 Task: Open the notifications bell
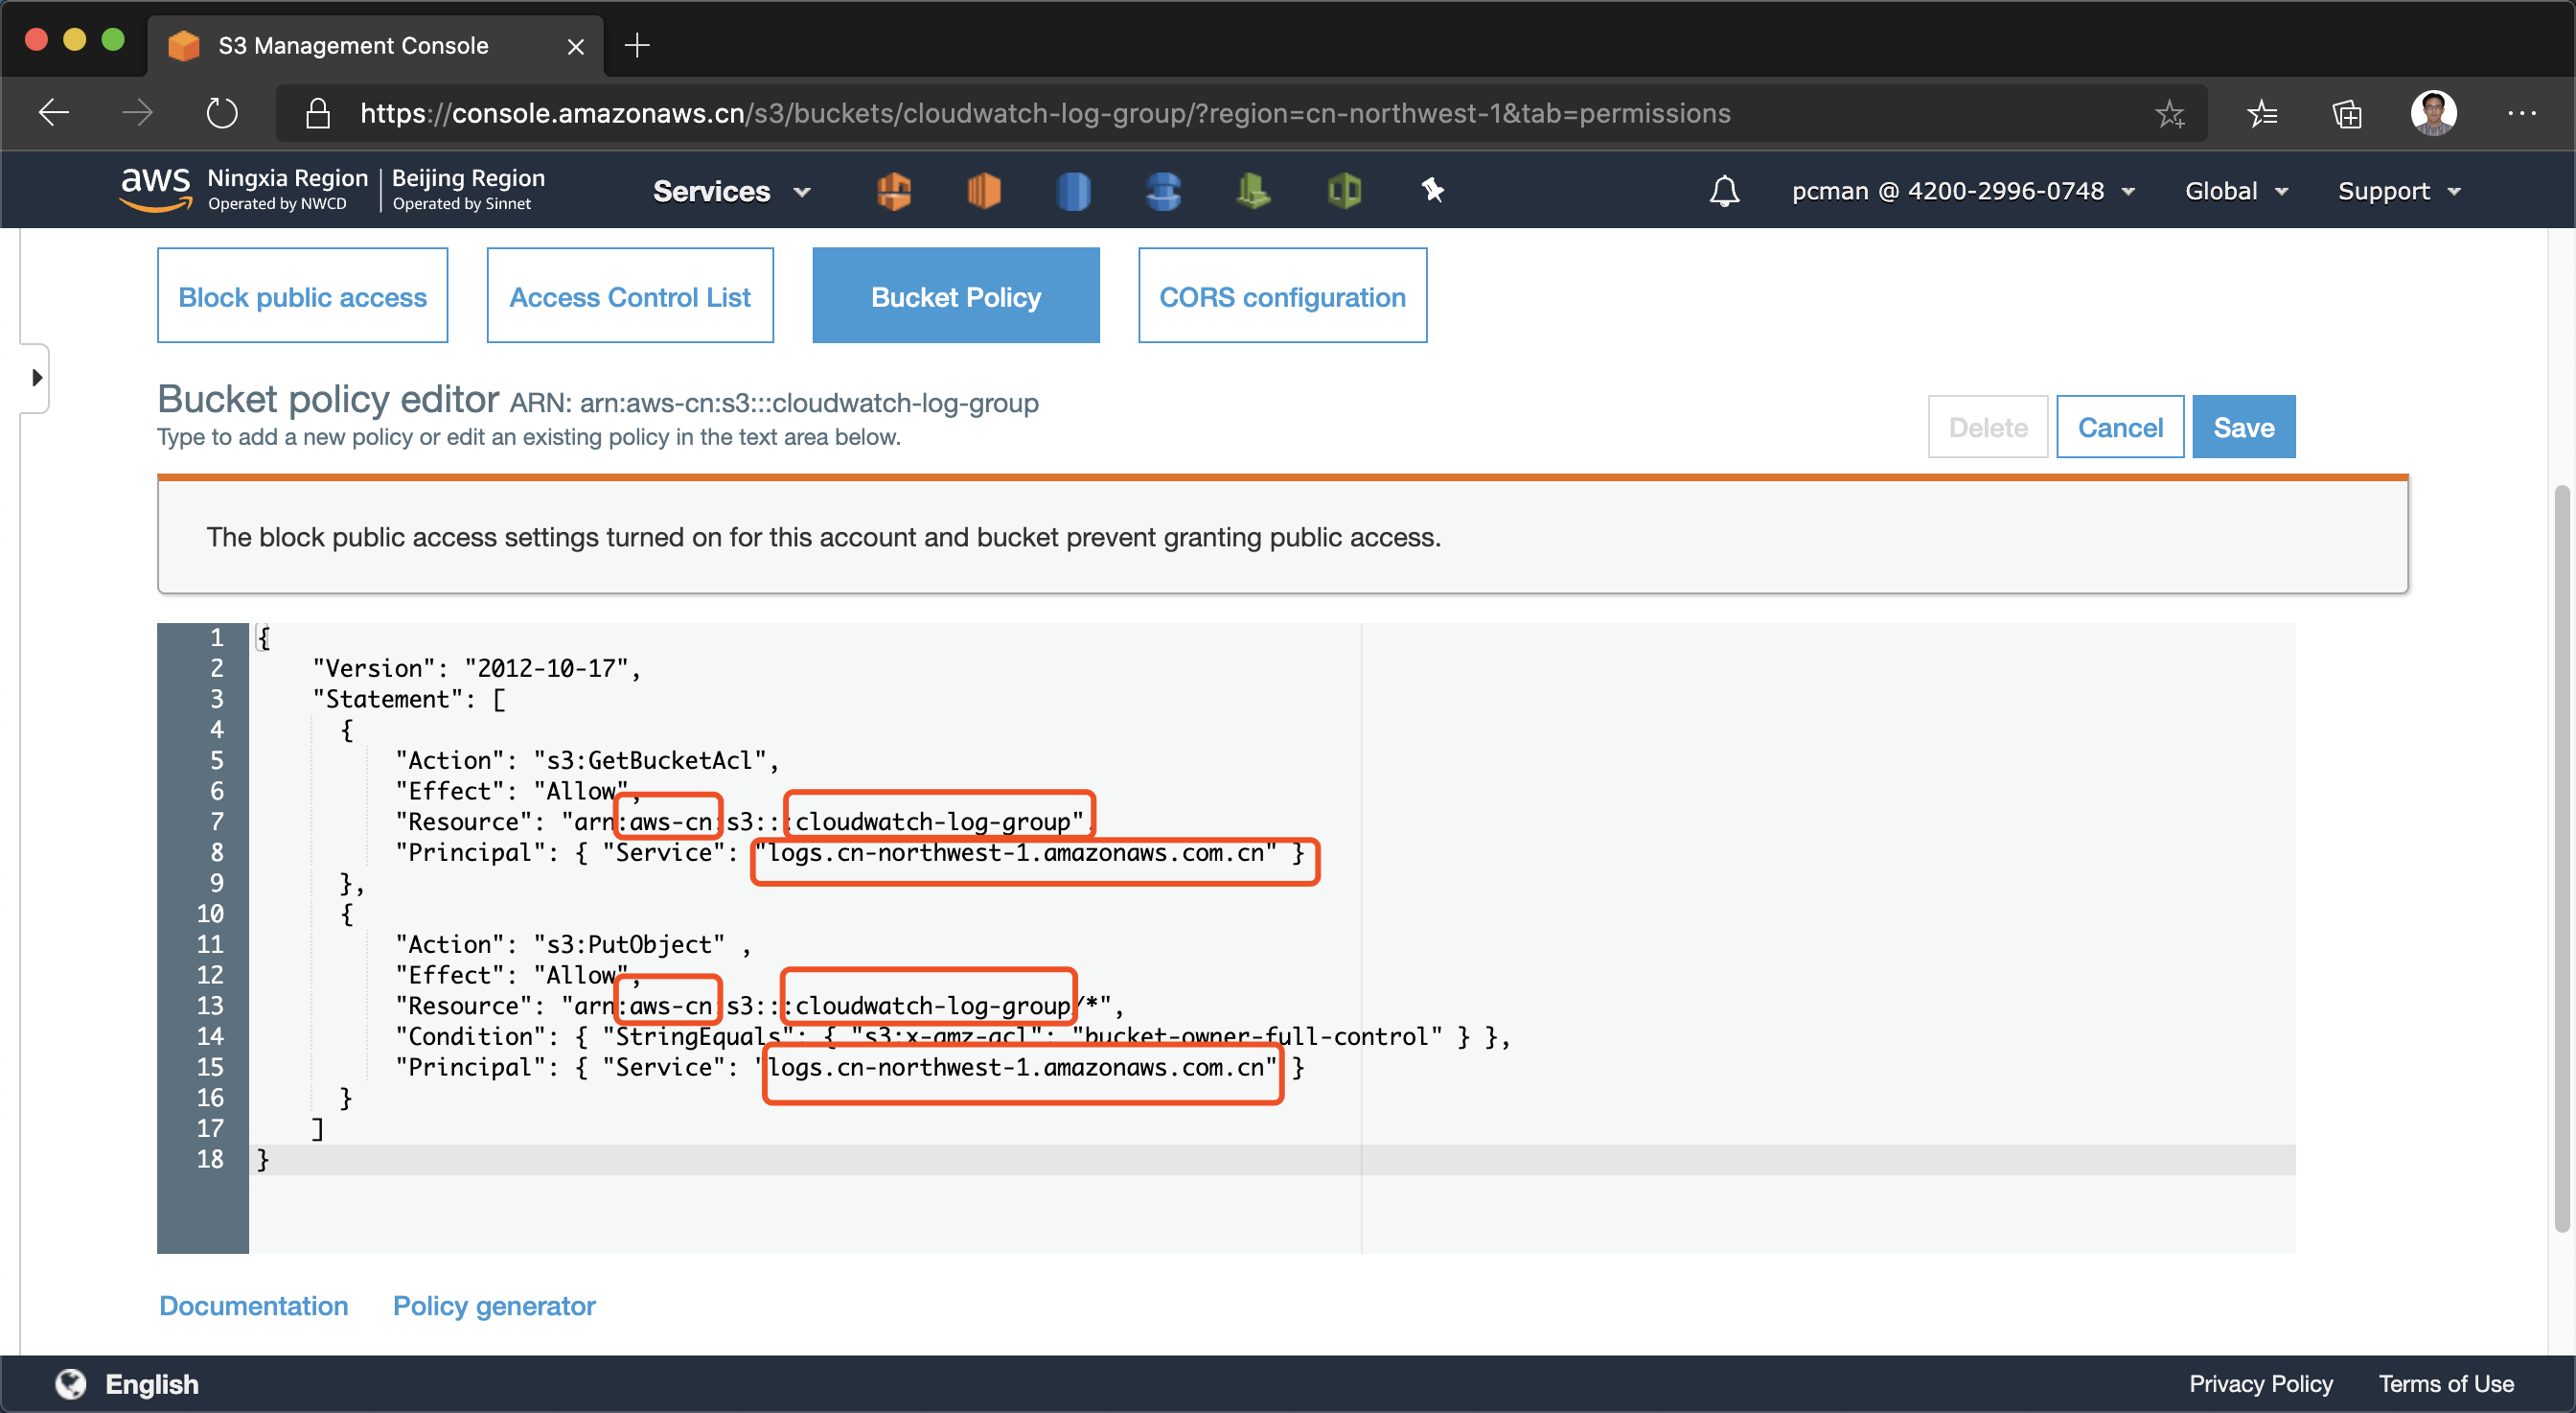tap(1724, 190)
